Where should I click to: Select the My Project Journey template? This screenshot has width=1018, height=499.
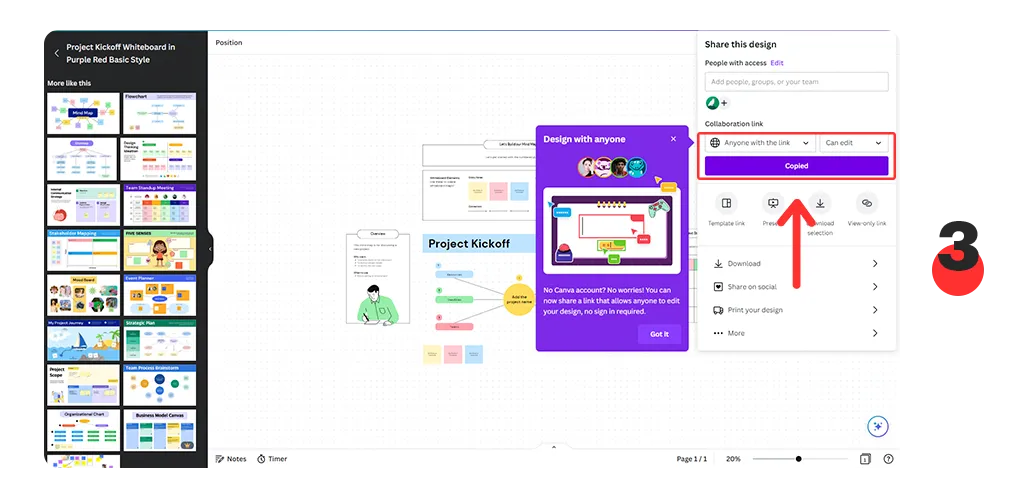pyautogui.click(x=83, y=340)
